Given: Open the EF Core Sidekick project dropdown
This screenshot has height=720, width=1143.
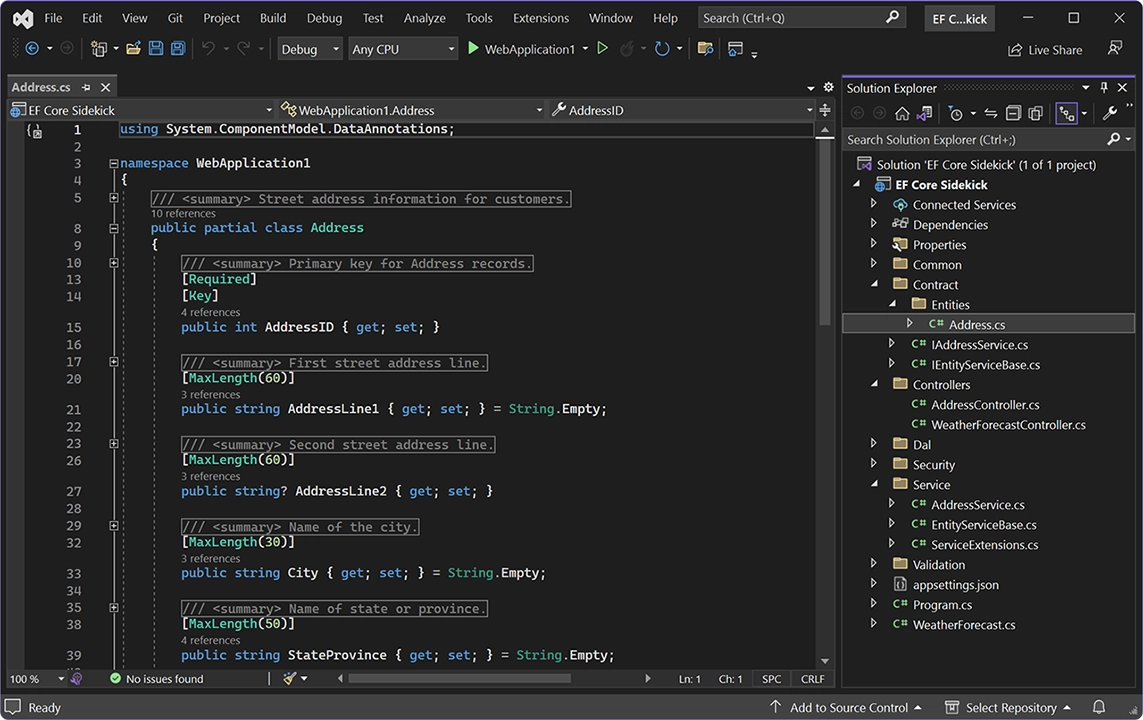Looking at the screenshot, I should (141, 110).
